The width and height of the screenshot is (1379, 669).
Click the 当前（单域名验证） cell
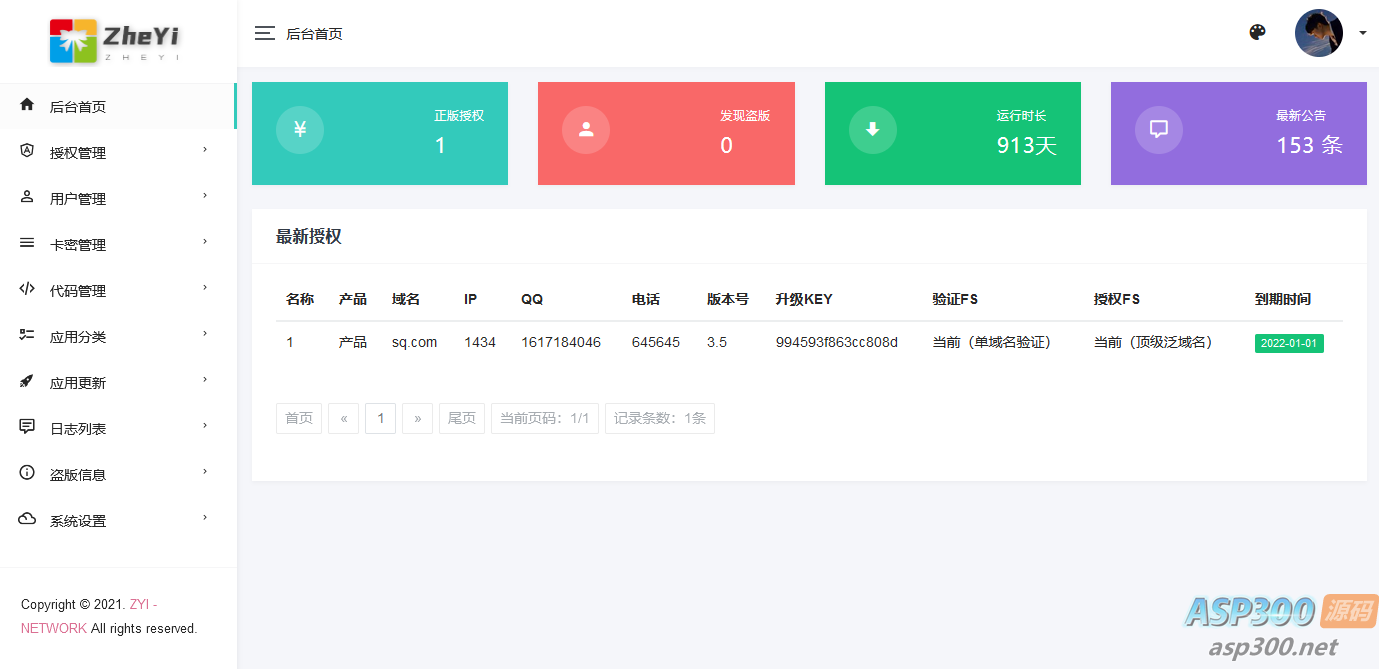[x=992, y=342]
